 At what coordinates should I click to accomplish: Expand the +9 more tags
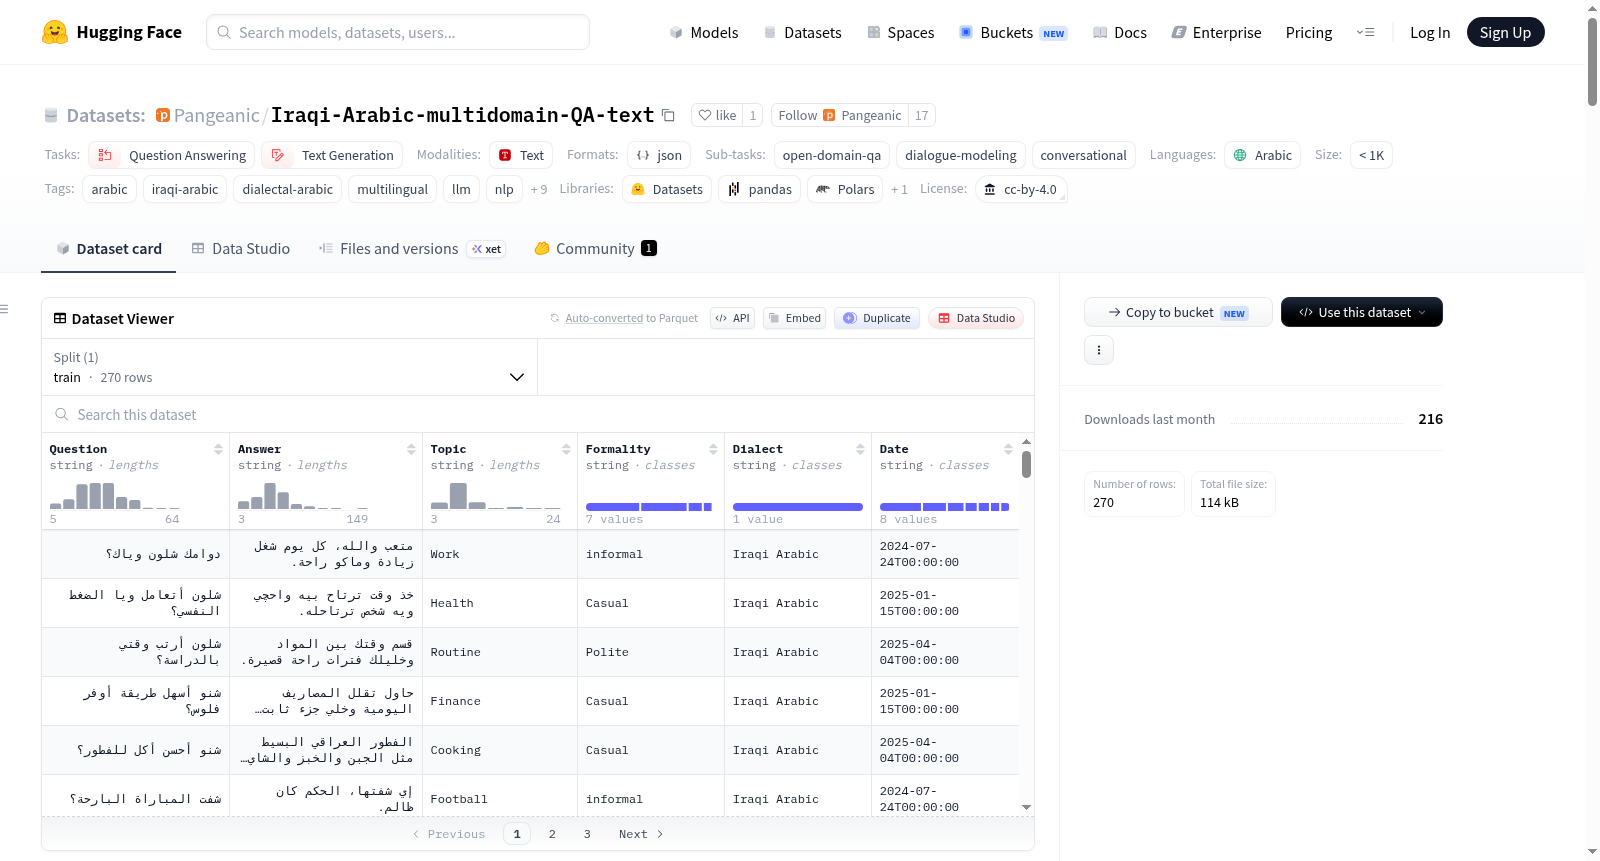[x=539, y=189]
